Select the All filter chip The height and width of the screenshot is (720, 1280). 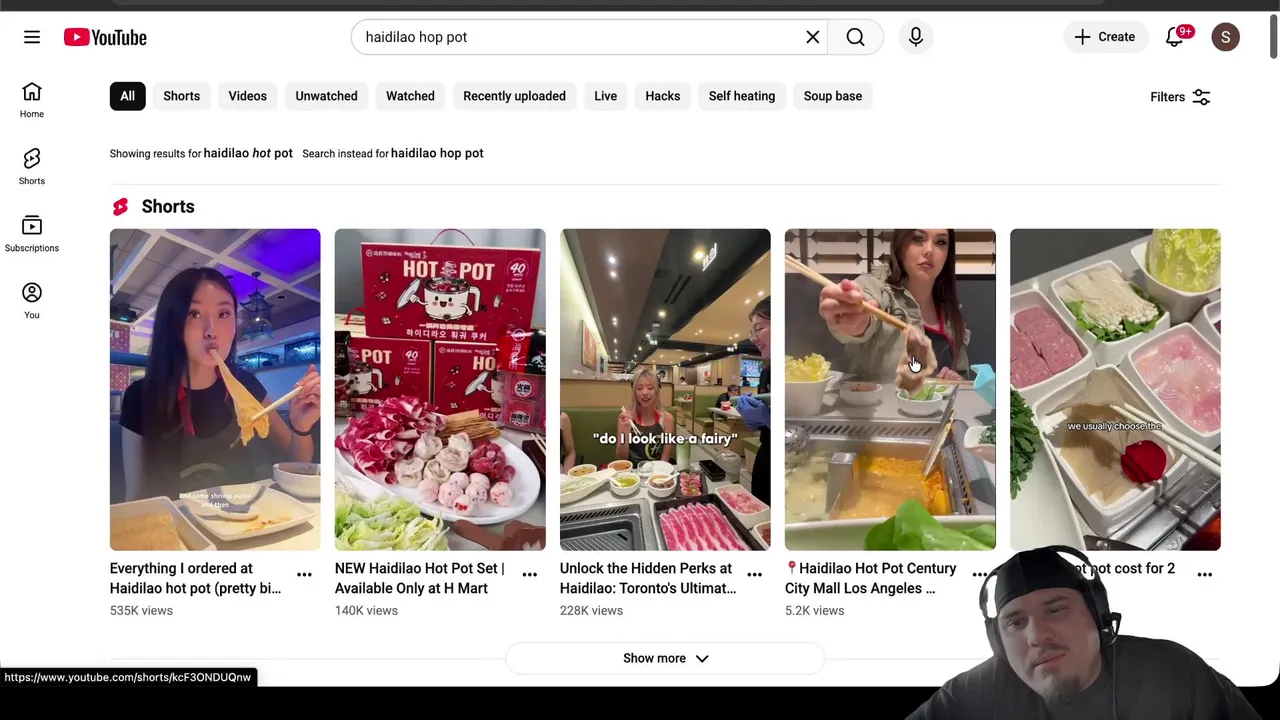pyautogui.click(x=127, y=96)
